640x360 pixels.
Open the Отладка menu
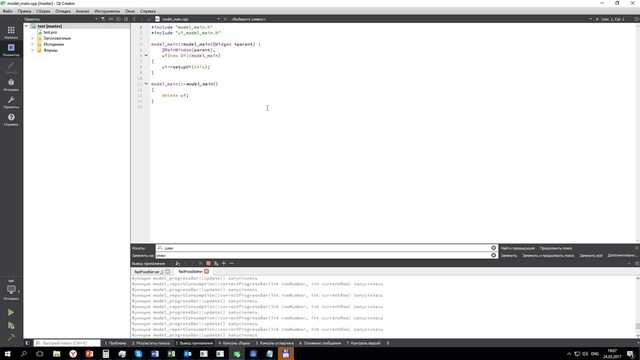pyautogui.click(x=63, y=11)
